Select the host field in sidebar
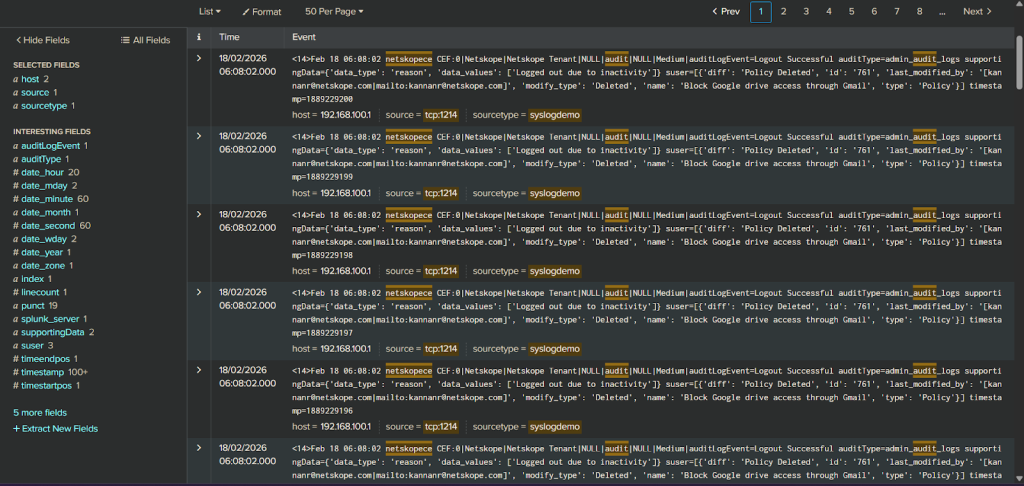The image size is (1024, 486). click(30, 79)
